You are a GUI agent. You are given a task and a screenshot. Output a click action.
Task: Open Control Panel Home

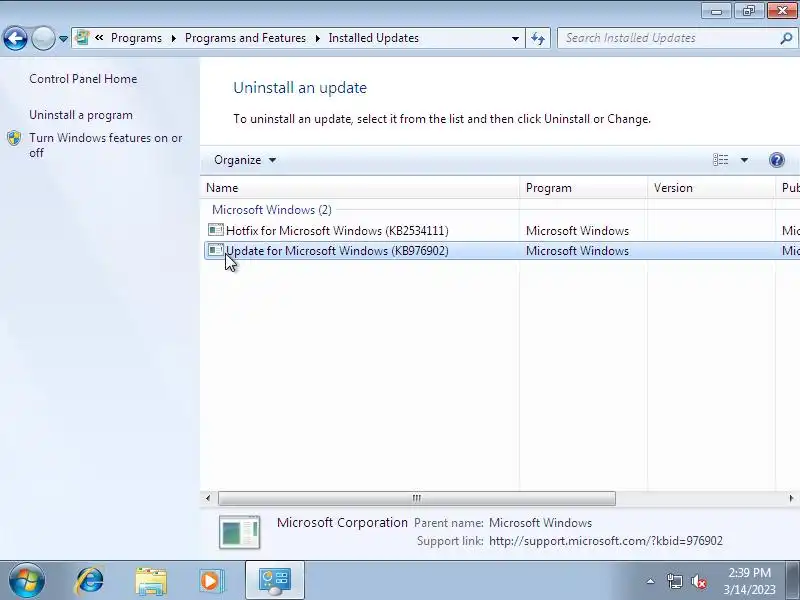pos(83,79)
